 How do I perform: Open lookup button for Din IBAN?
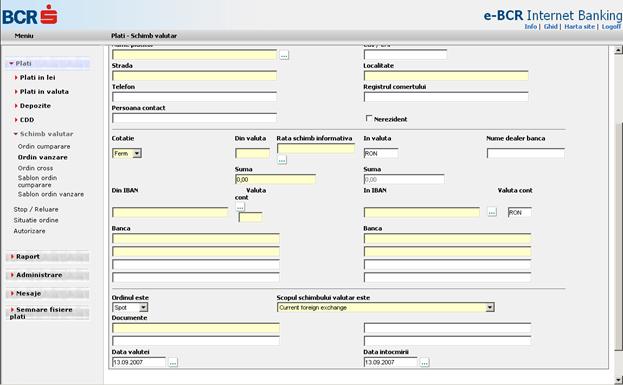pos(240,207)
